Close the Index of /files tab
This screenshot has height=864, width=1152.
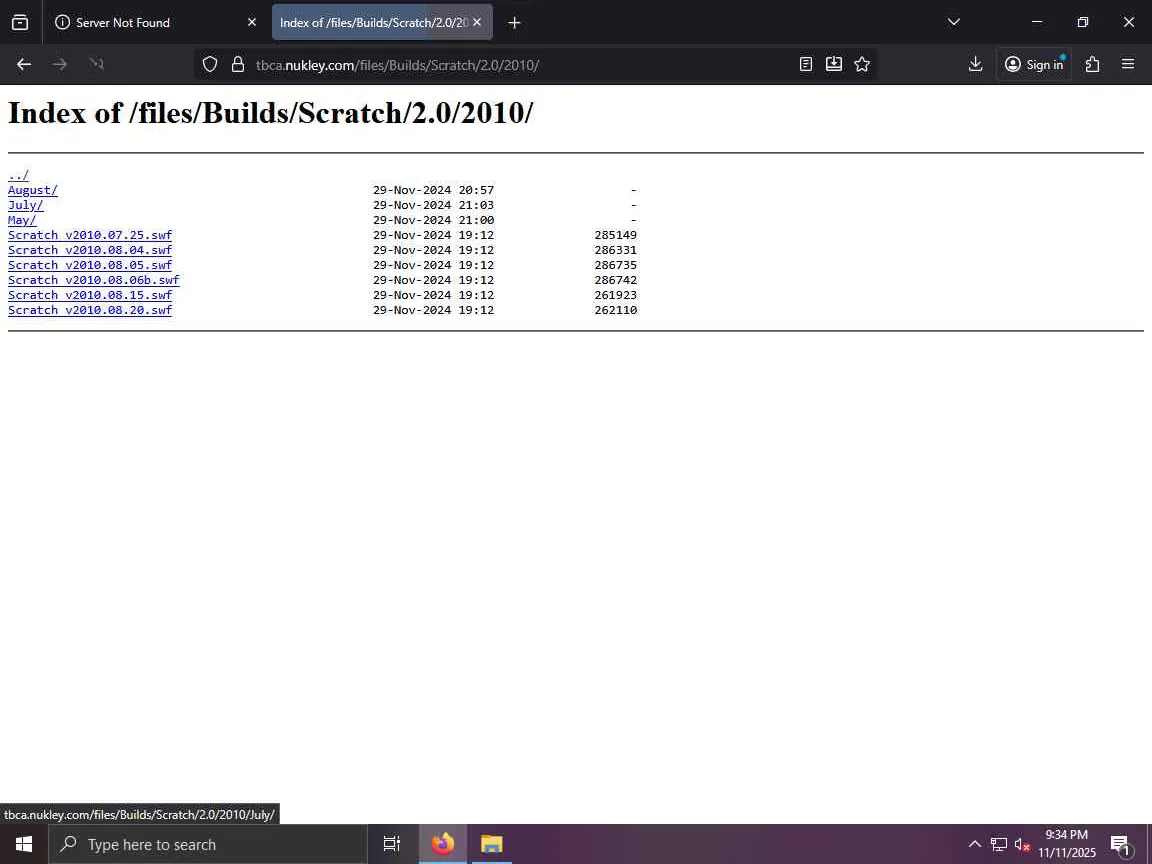click(477, 23)
